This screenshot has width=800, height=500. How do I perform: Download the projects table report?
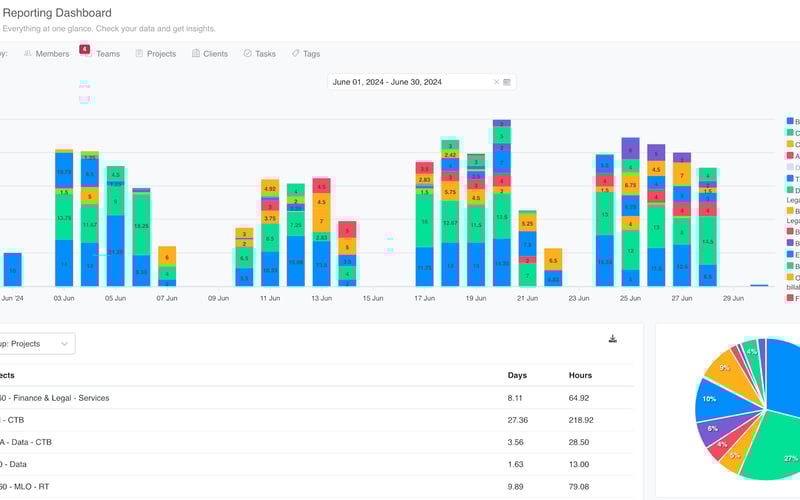[x=613, y=339]
